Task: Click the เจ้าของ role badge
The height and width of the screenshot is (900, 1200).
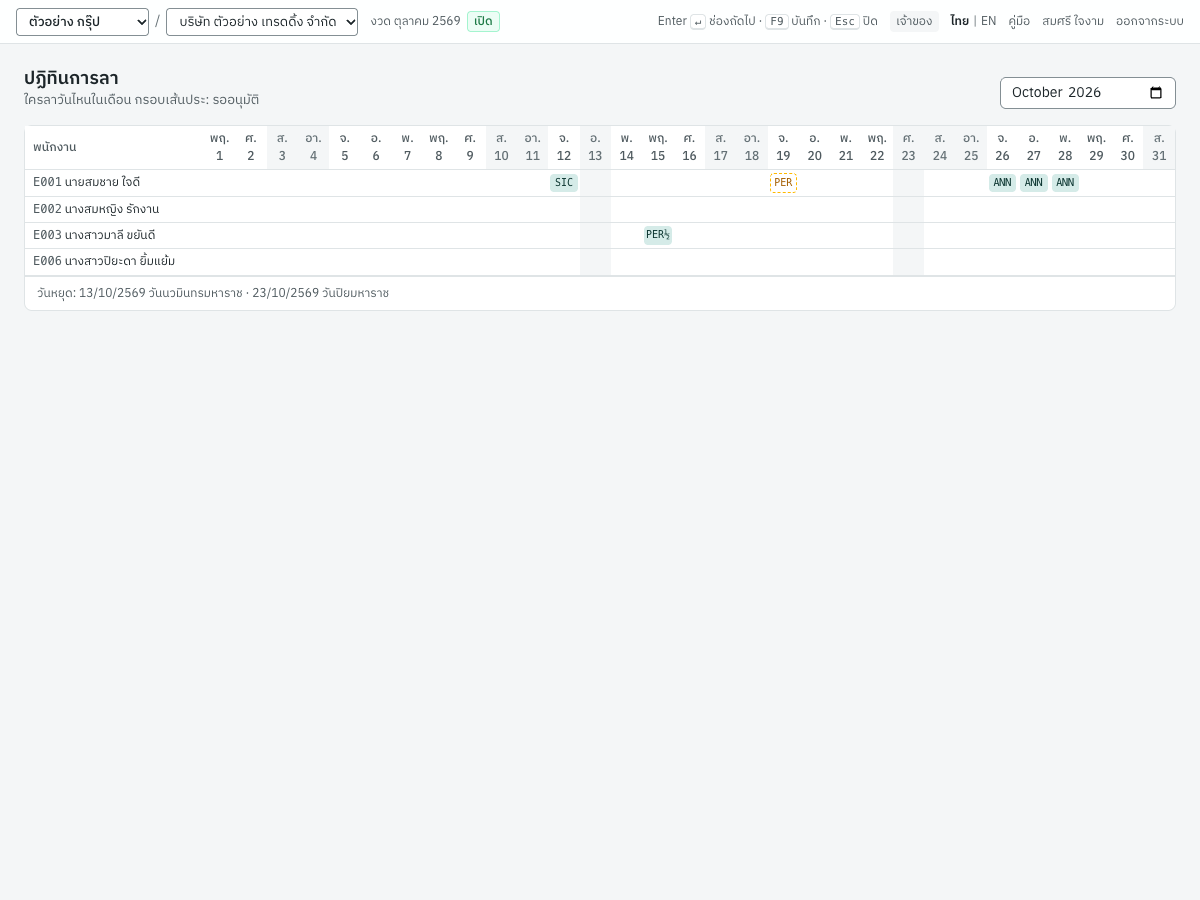Action: point(914,21)
